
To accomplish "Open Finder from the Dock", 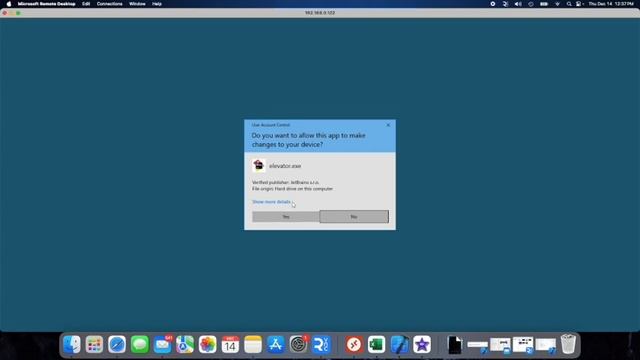I will (x=72, y=344).
